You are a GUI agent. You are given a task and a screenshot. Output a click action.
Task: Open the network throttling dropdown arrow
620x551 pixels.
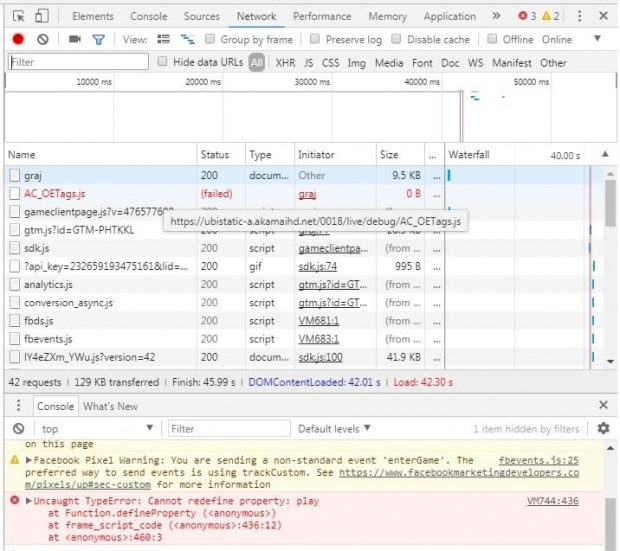[x=597, y=39]
